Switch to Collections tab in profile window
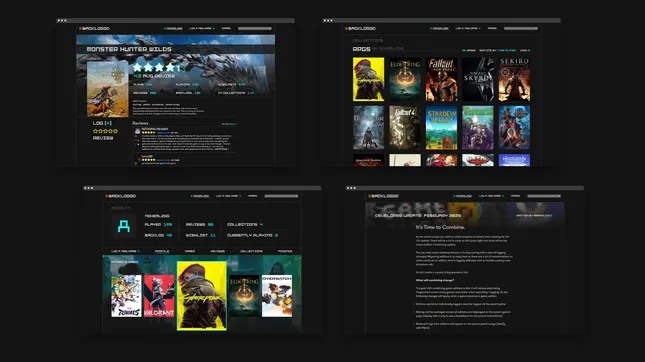645x362 pixels. pyautogui.click(x=251, y=251)
